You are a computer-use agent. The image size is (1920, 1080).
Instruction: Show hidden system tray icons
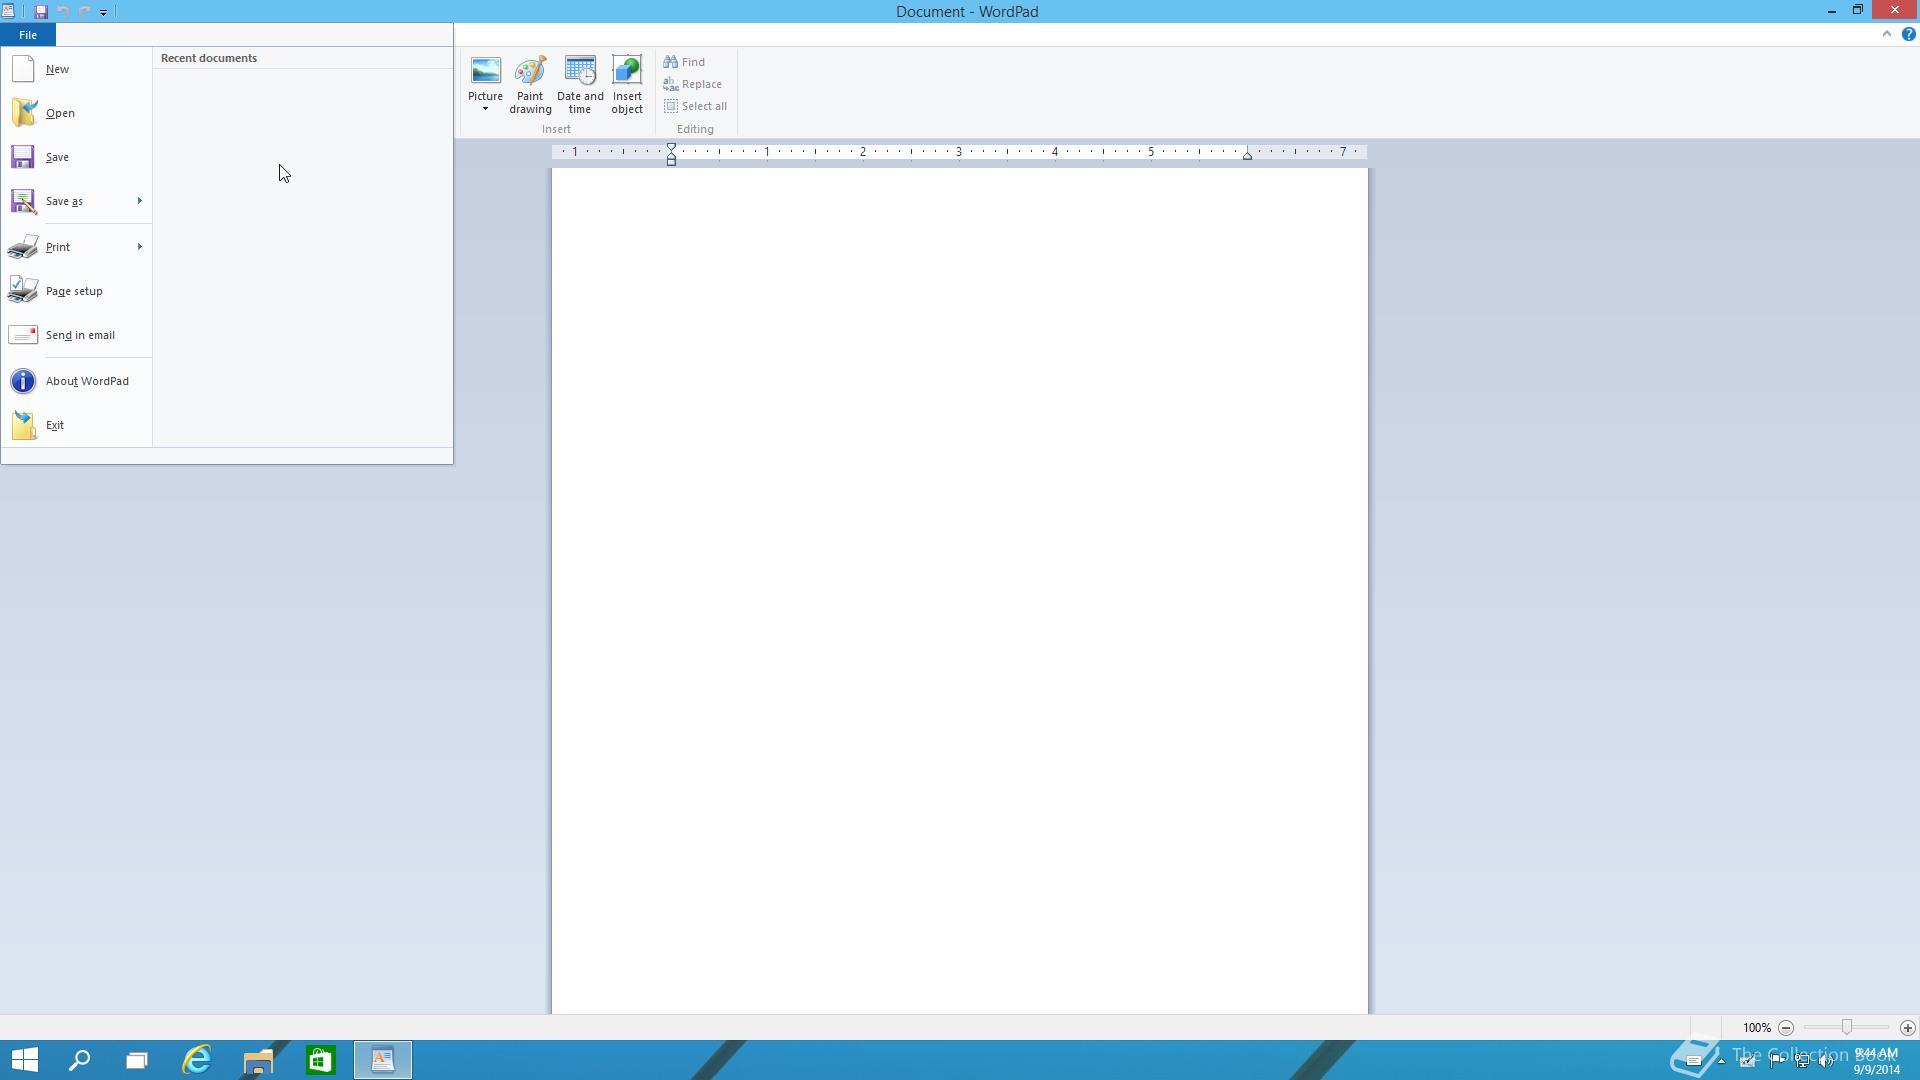click(x=1721, y=1061)
